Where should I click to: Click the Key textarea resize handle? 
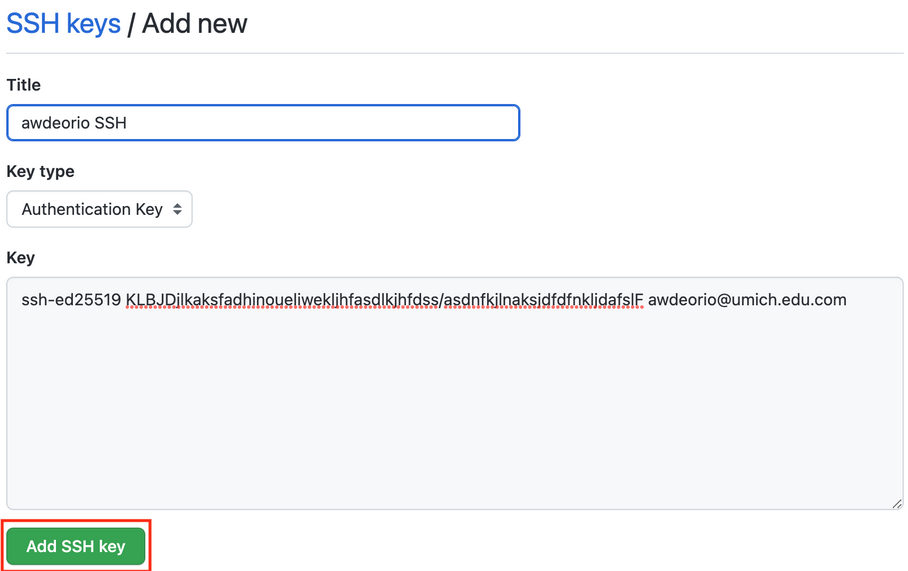click(897, 504)
